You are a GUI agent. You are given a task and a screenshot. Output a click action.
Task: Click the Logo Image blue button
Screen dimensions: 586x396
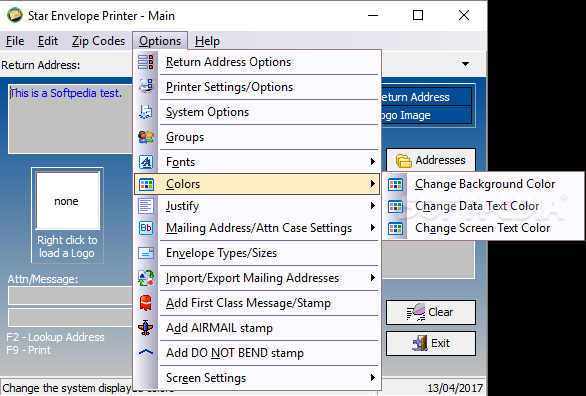click(426, 115)
